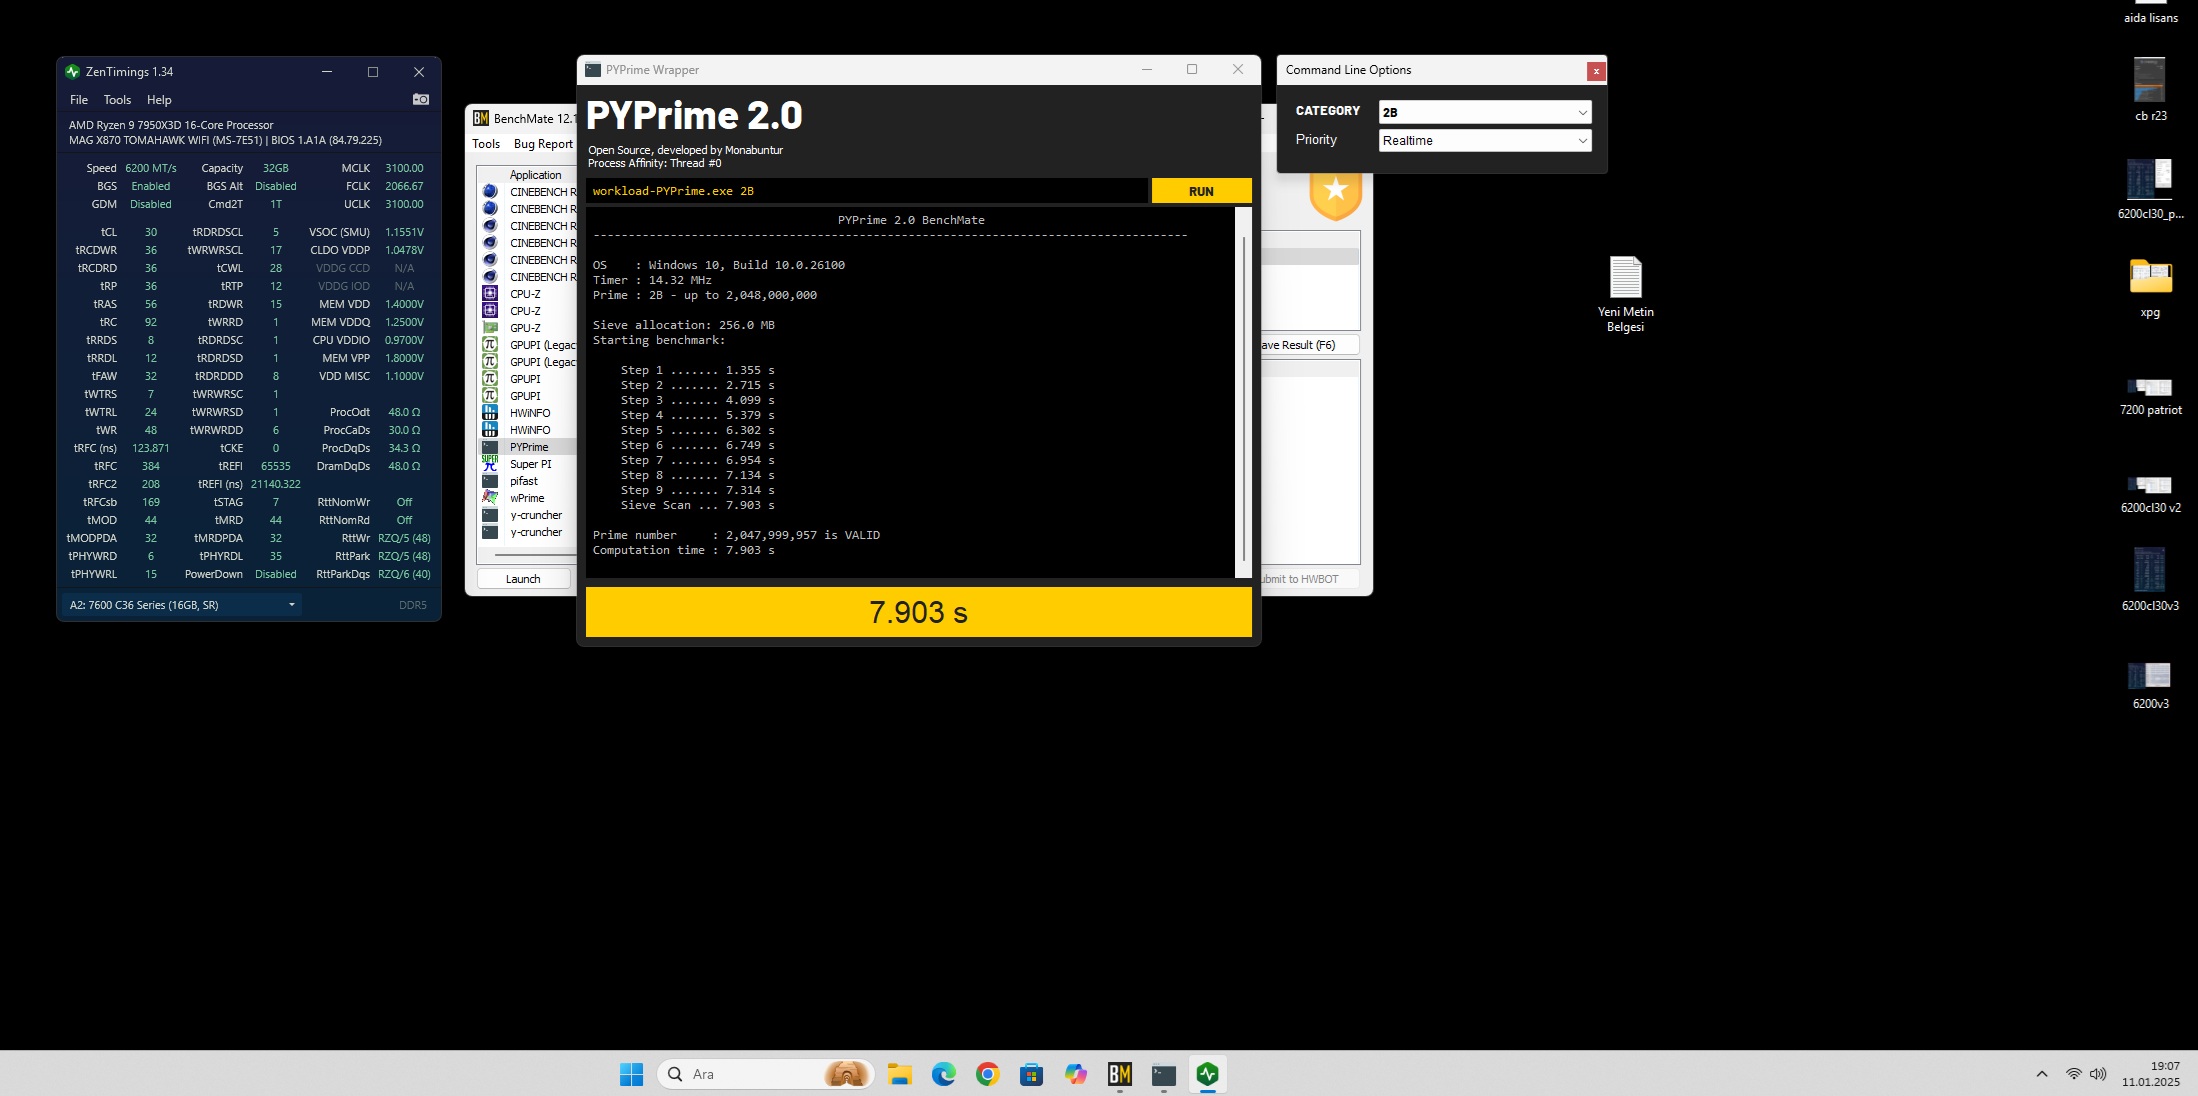Open the Help menu in ZenTimings
Image resolution: width=2198 pixels, height=1096 pixels.
point(159,100)
